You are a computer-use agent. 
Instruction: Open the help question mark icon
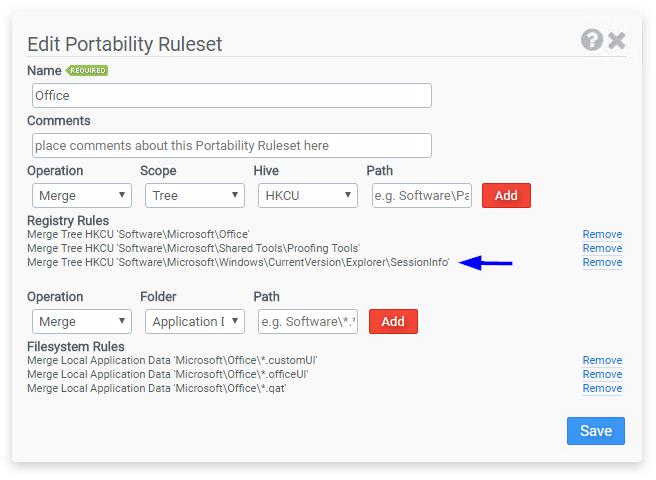click(x=592, y=40)
